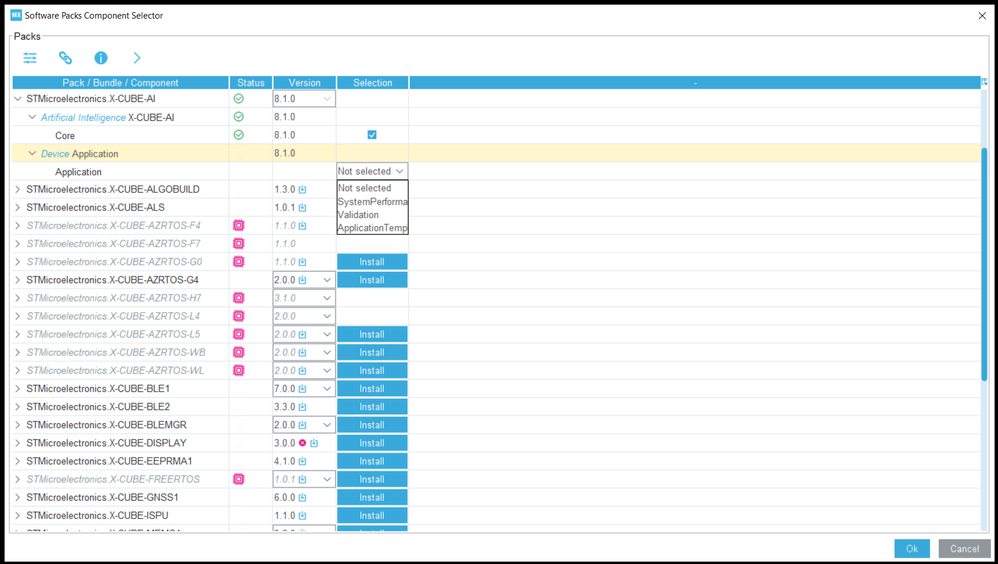Click pink chip status icon for X-CUBE-AZRTOS-L4
The height and width of the screenshot is (564, 998).
point(239,316)
